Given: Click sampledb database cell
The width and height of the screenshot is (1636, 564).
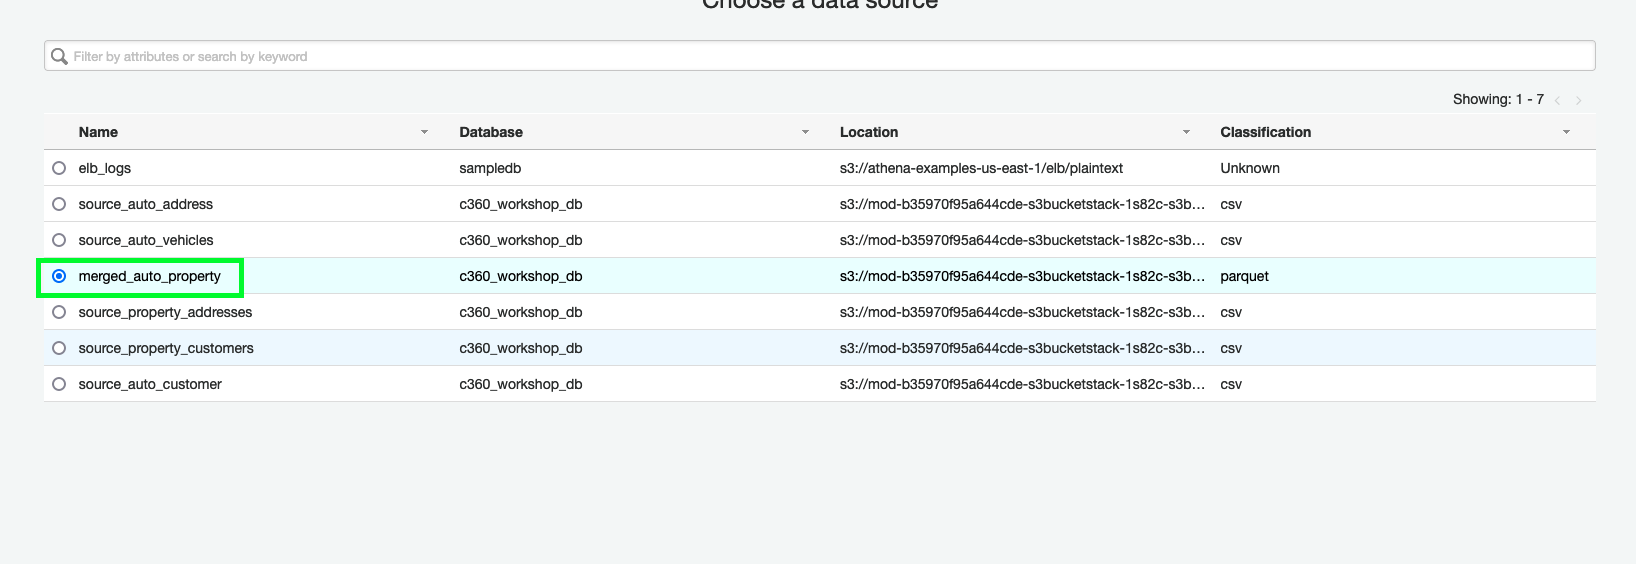Looking at the screenshot, I should [x=490, y=168].
